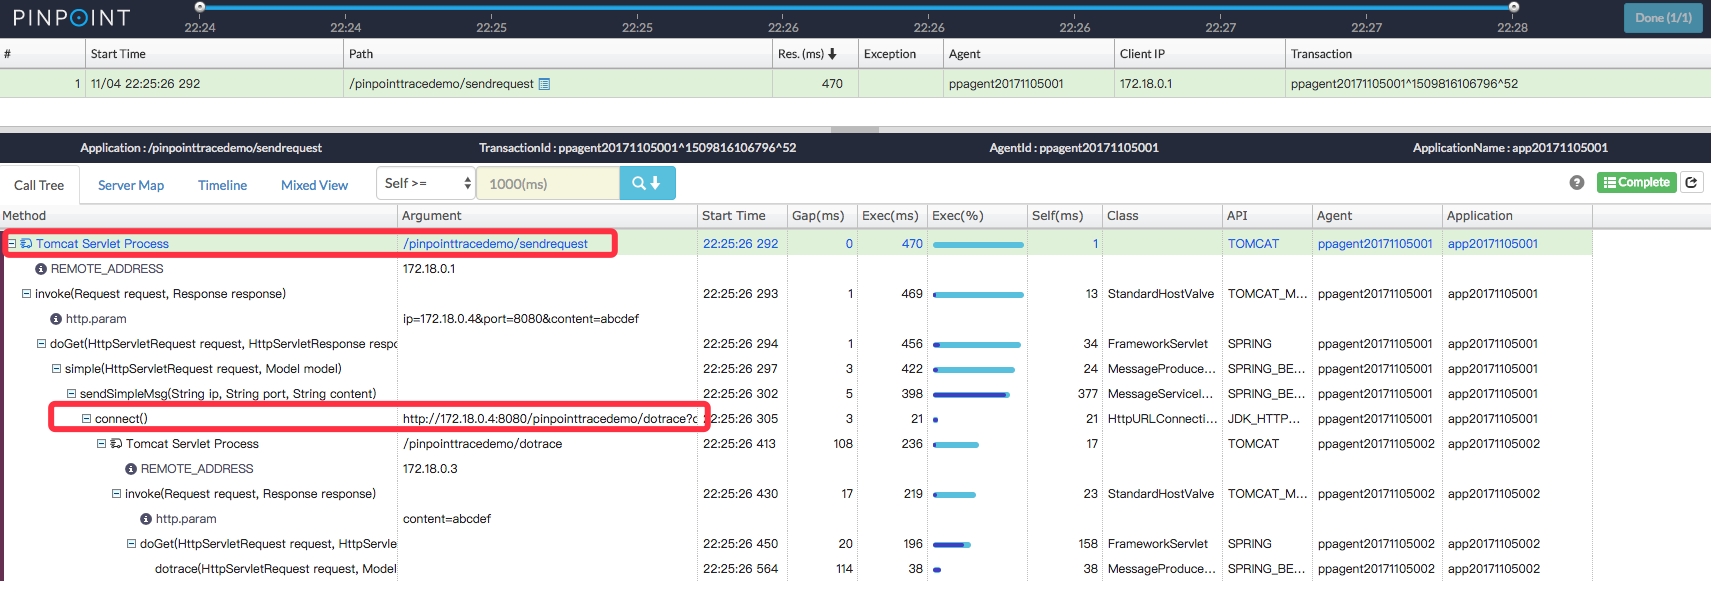Click the horizontal splitter handle between panels

(x=855, y=129)
